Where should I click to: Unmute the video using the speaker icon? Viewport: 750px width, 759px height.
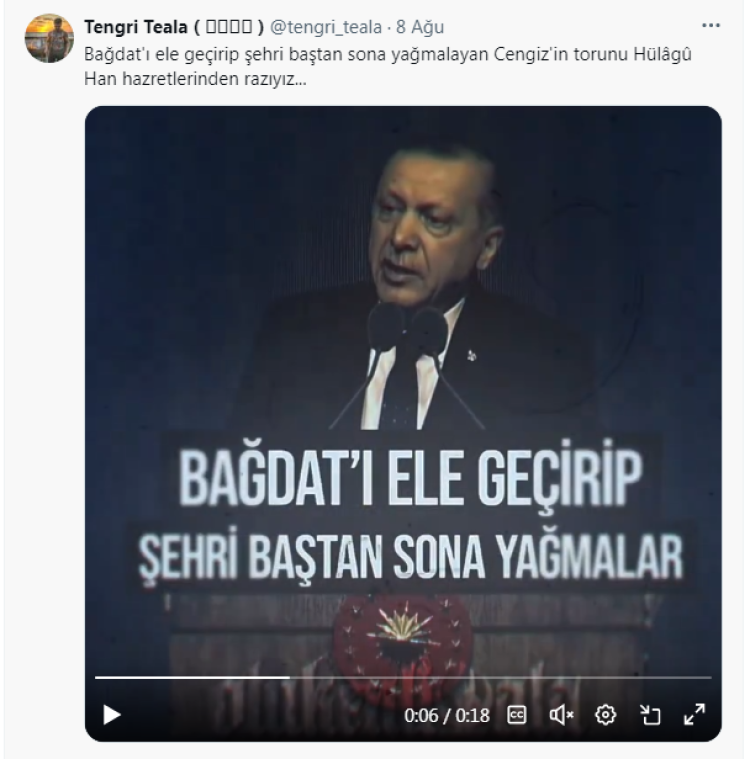[561, 715]
